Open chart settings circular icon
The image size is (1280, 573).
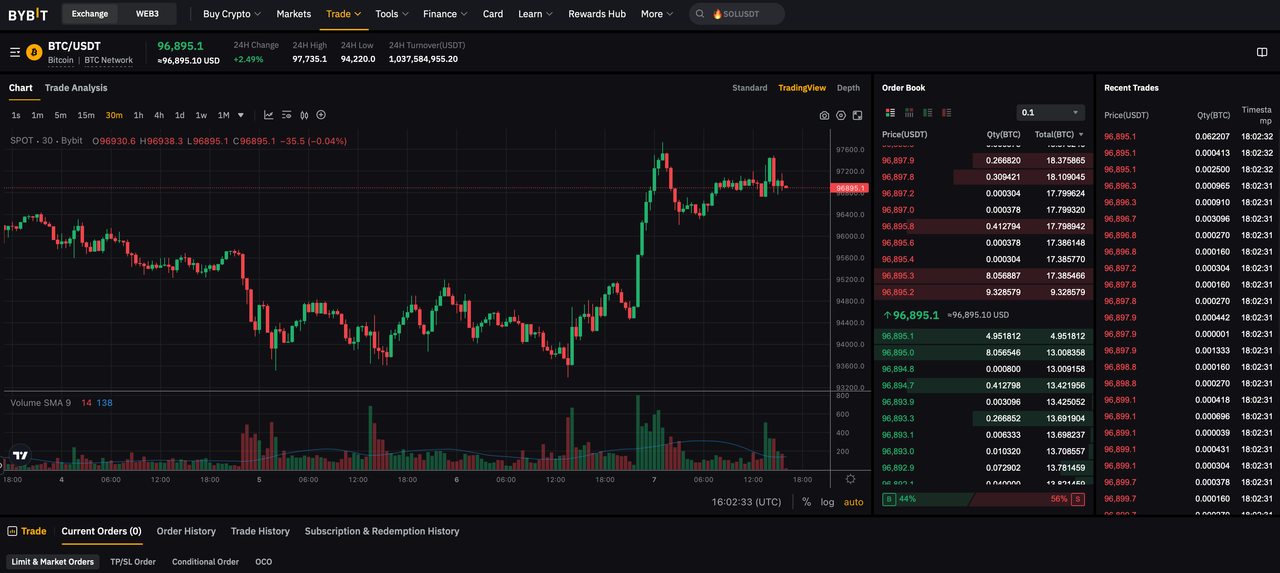(841, 115)
